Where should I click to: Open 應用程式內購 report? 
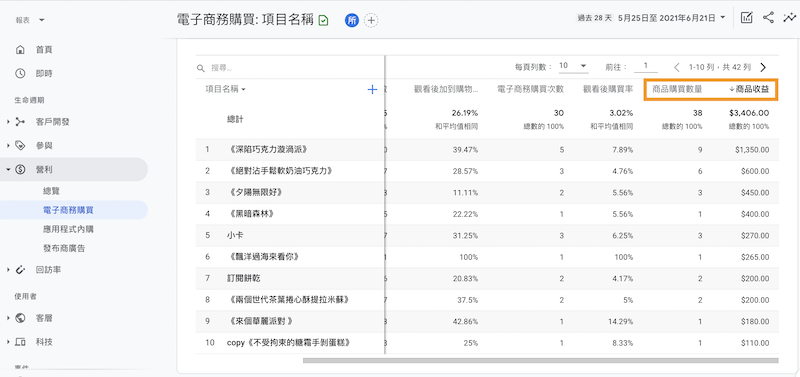click(68, 229)
